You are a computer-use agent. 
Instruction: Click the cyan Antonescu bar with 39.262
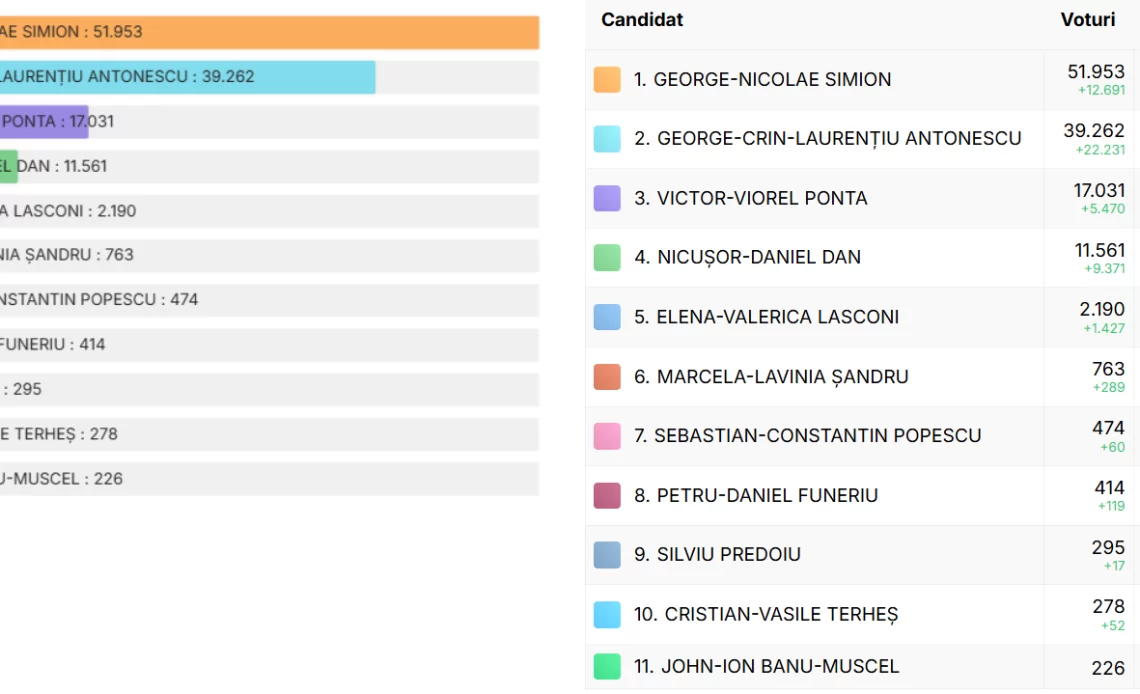pyautogui.click(x=188, y=77)
